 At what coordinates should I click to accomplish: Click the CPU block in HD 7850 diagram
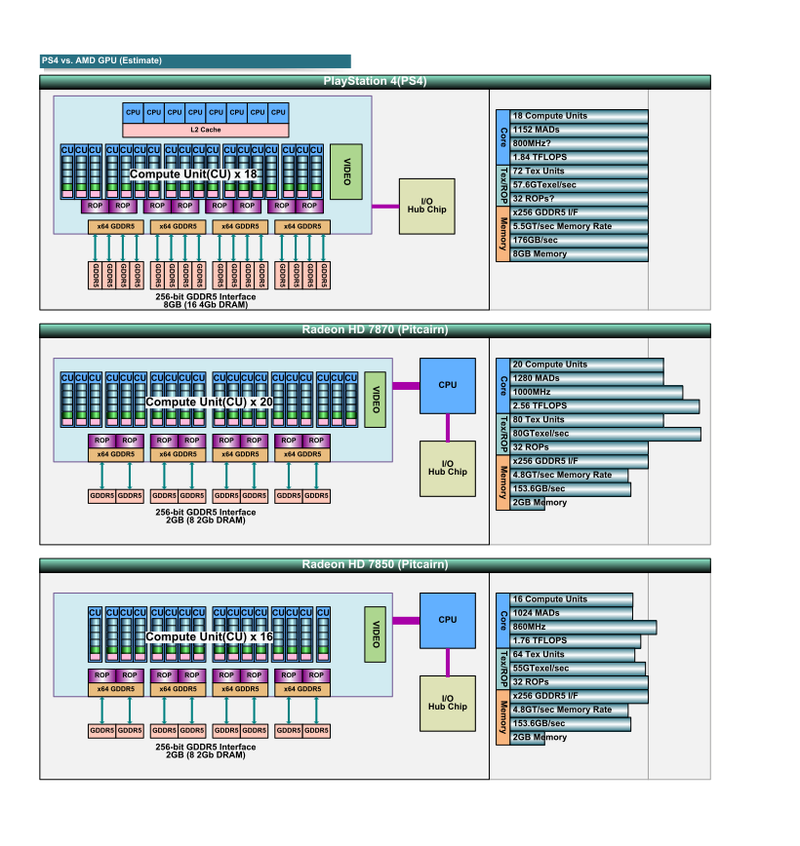pos(447,620)
